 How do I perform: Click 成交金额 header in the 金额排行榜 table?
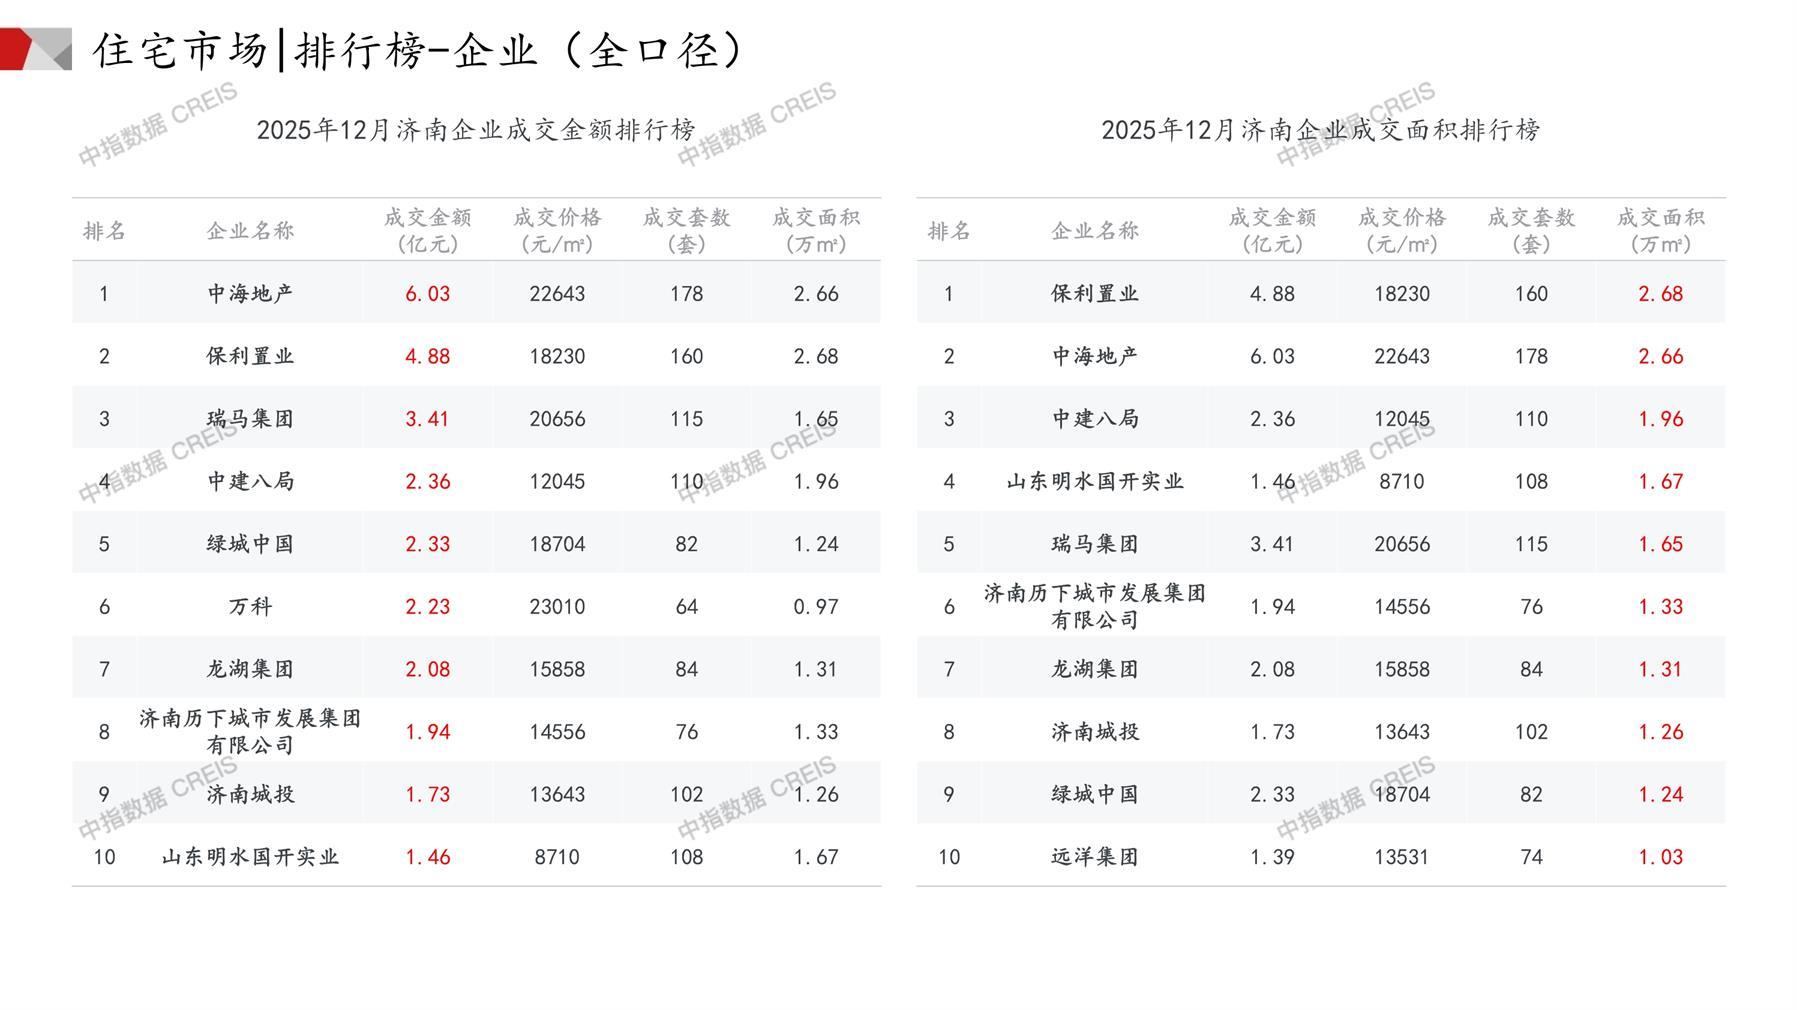click(x=427, y=230)
